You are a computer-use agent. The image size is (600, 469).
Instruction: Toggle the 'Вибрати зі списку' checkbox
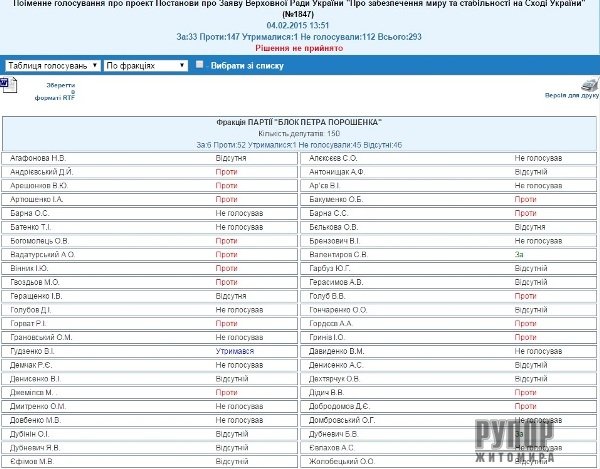point(200,65)
